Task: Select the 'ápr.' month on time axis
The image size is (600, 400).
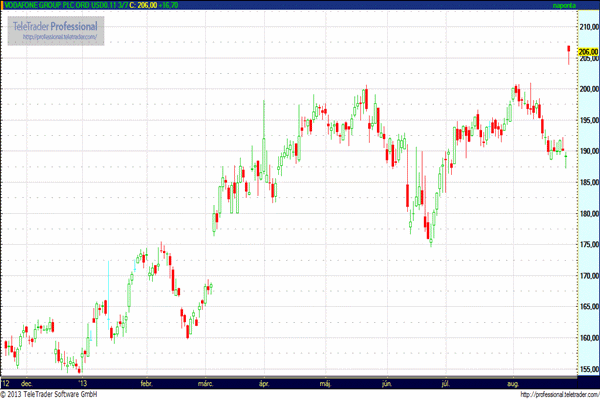Action: pyautogui.click(x=265, y=382)
